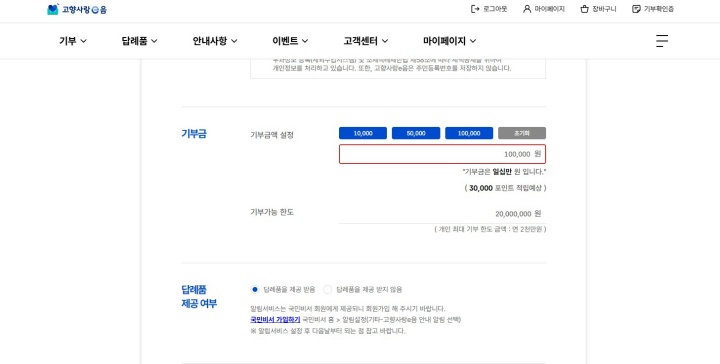Screen dimensions: 720x364
Task: Set donation amount with 10,000 button
Action: click(363, 133)
